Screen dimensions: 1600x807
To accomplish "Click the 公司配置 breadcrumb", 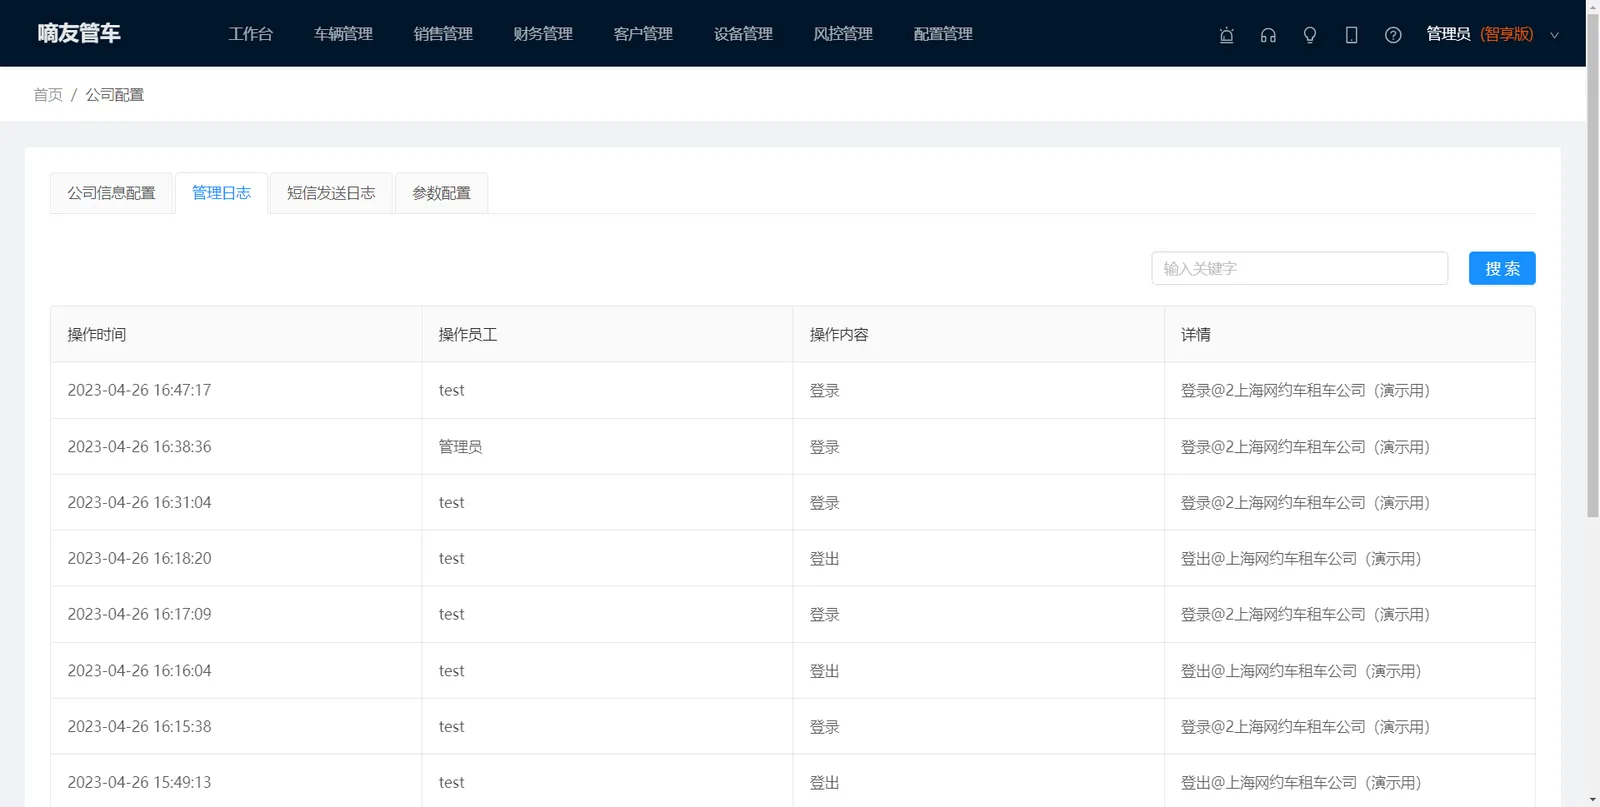I will (x=114, y=95).
